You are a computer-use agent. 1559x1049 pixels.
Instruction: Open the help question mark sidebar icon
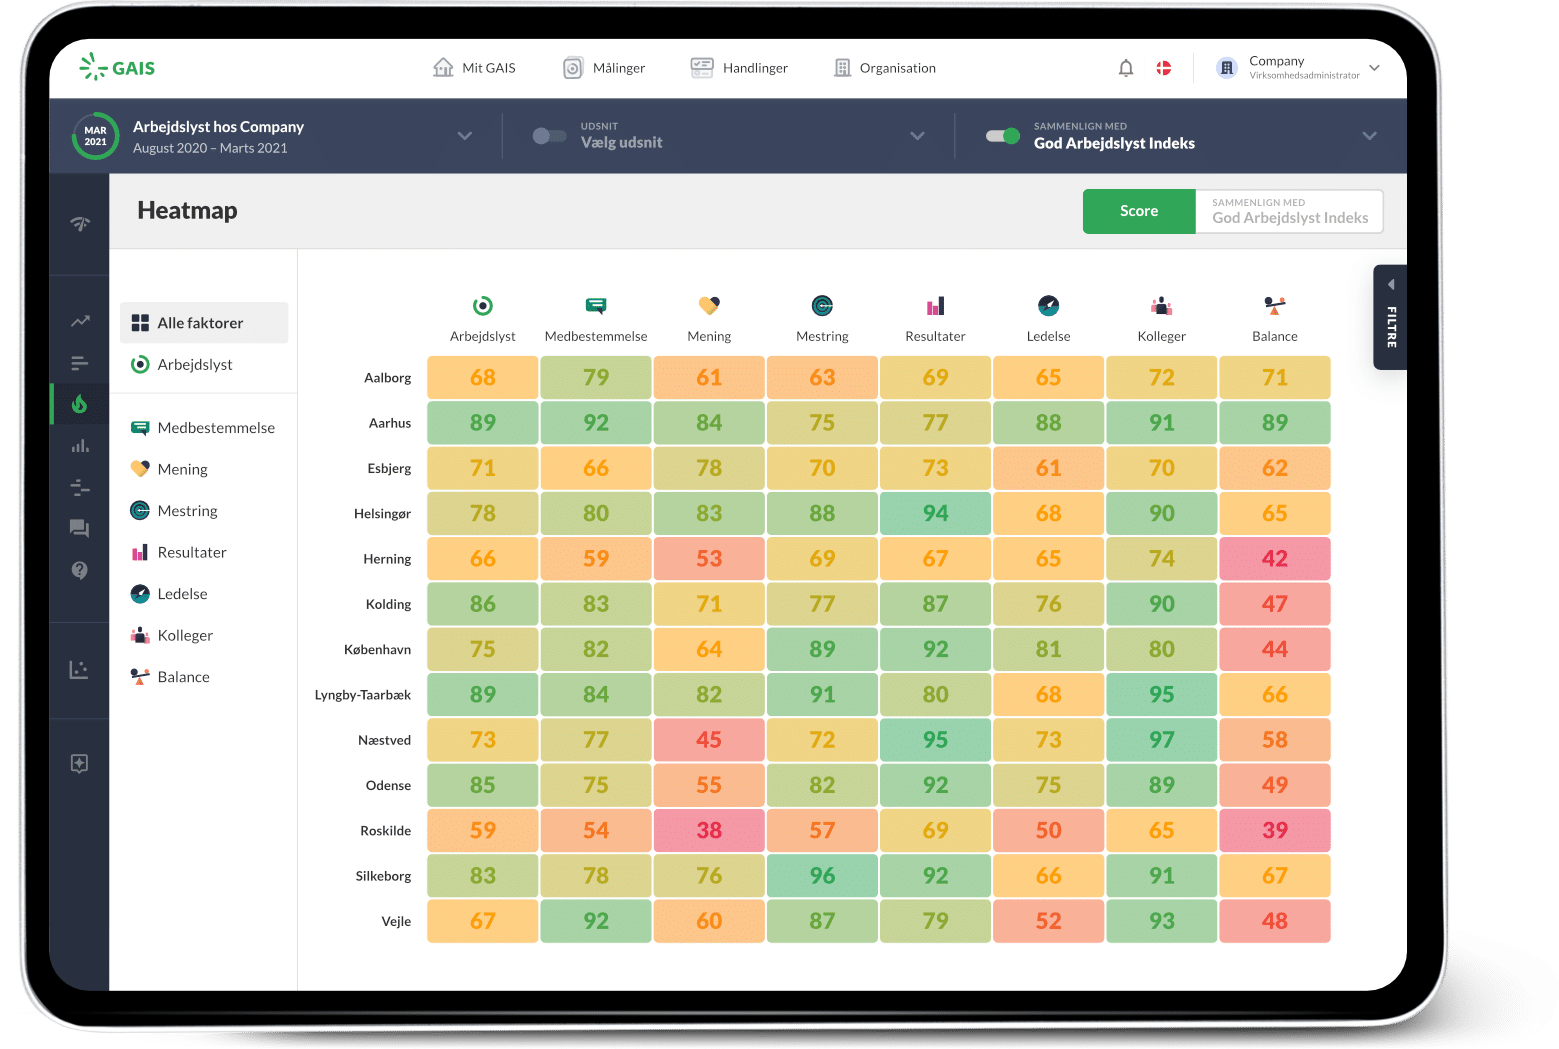click(80, 570)
